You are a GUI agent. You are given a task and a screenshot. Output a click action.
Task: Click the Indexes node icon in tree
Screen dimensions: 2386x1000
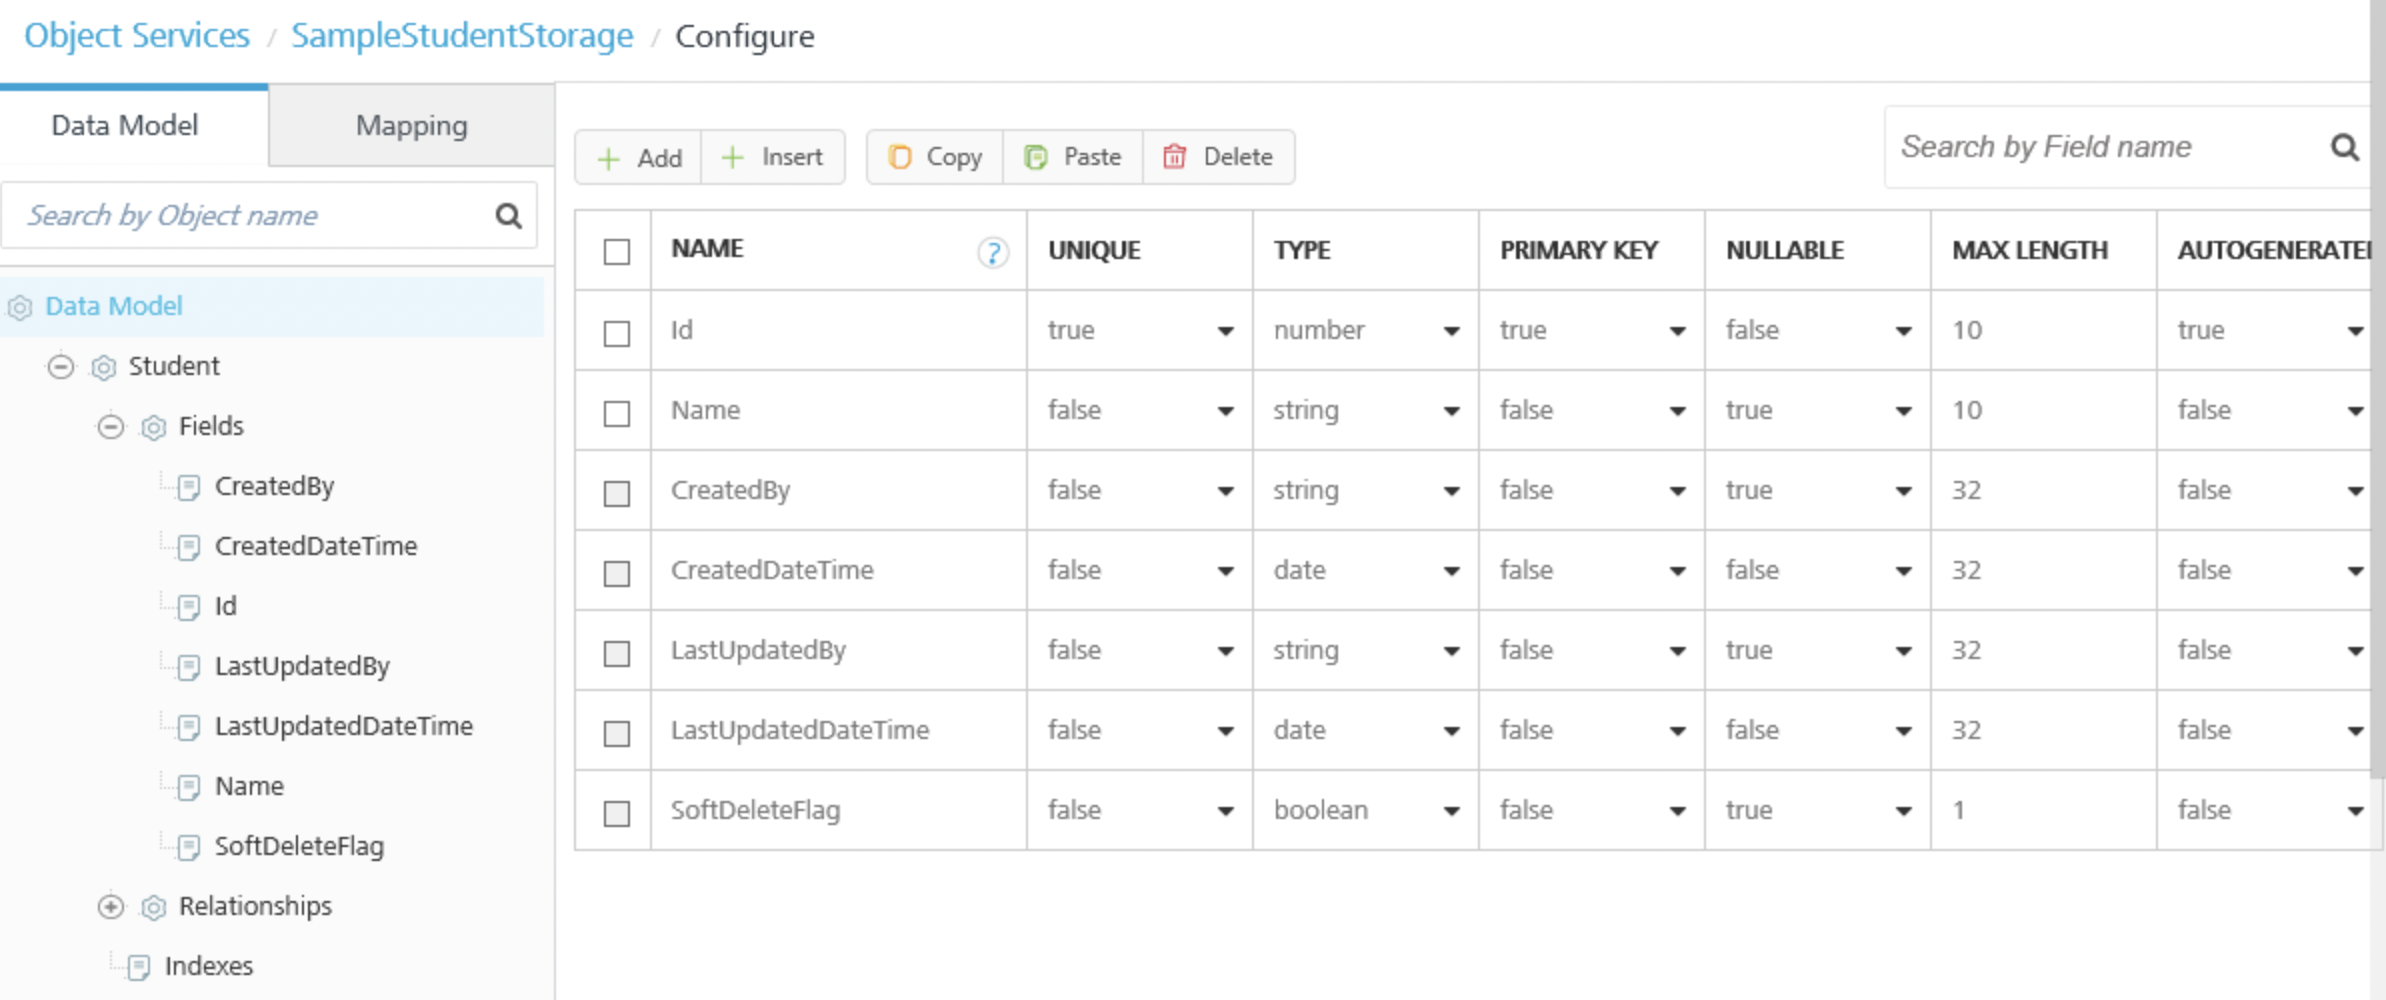coord(138,967)
